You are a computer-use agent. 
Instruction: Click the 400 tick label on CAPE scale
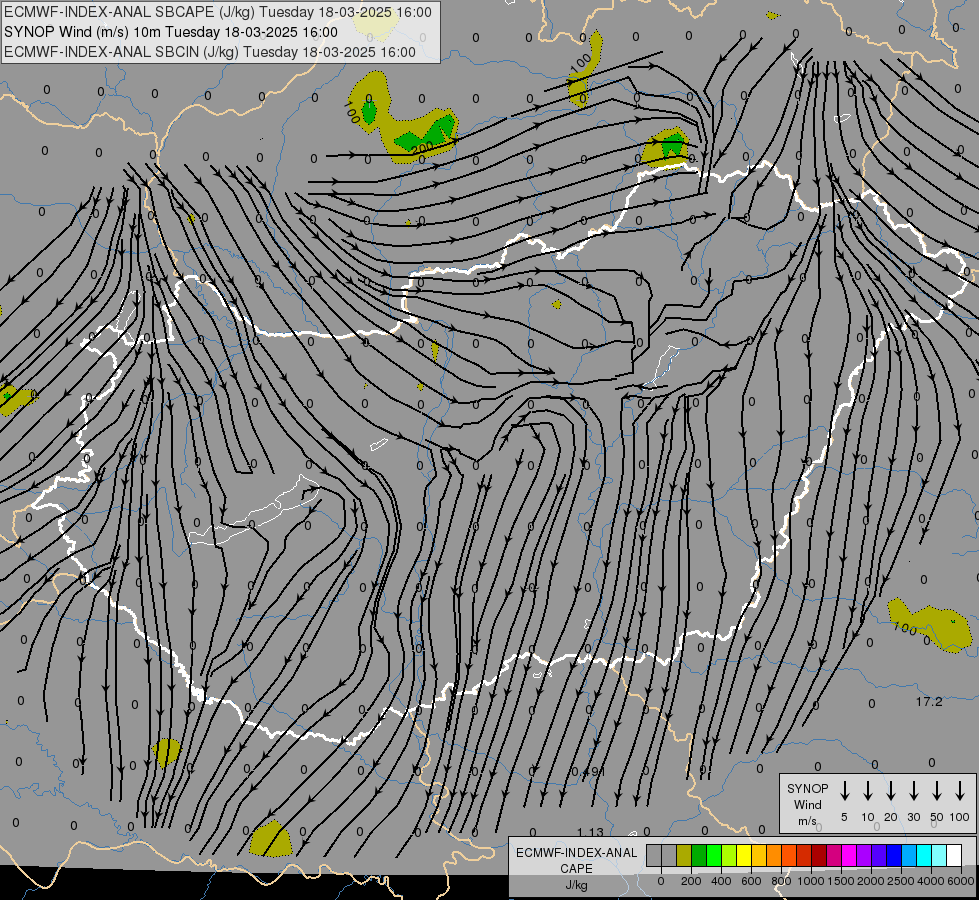(x=721, y=881)
